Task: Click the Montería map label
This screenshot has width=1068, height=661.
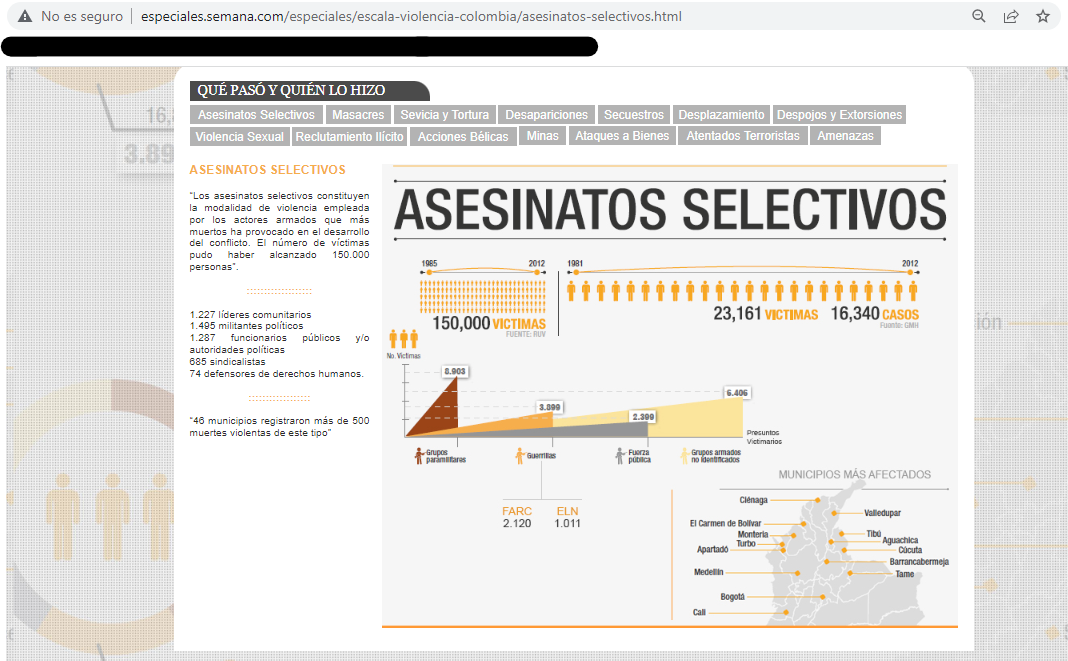Action: [753, 534]
